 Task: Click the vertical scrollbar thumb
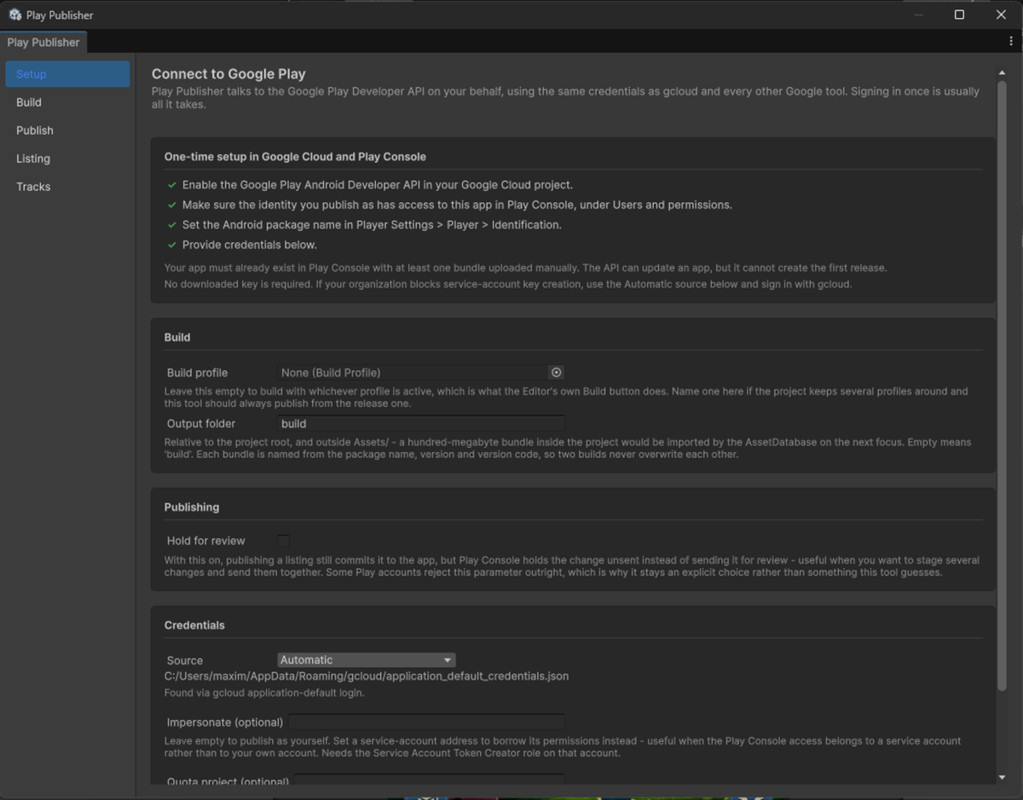[1001, 385]
